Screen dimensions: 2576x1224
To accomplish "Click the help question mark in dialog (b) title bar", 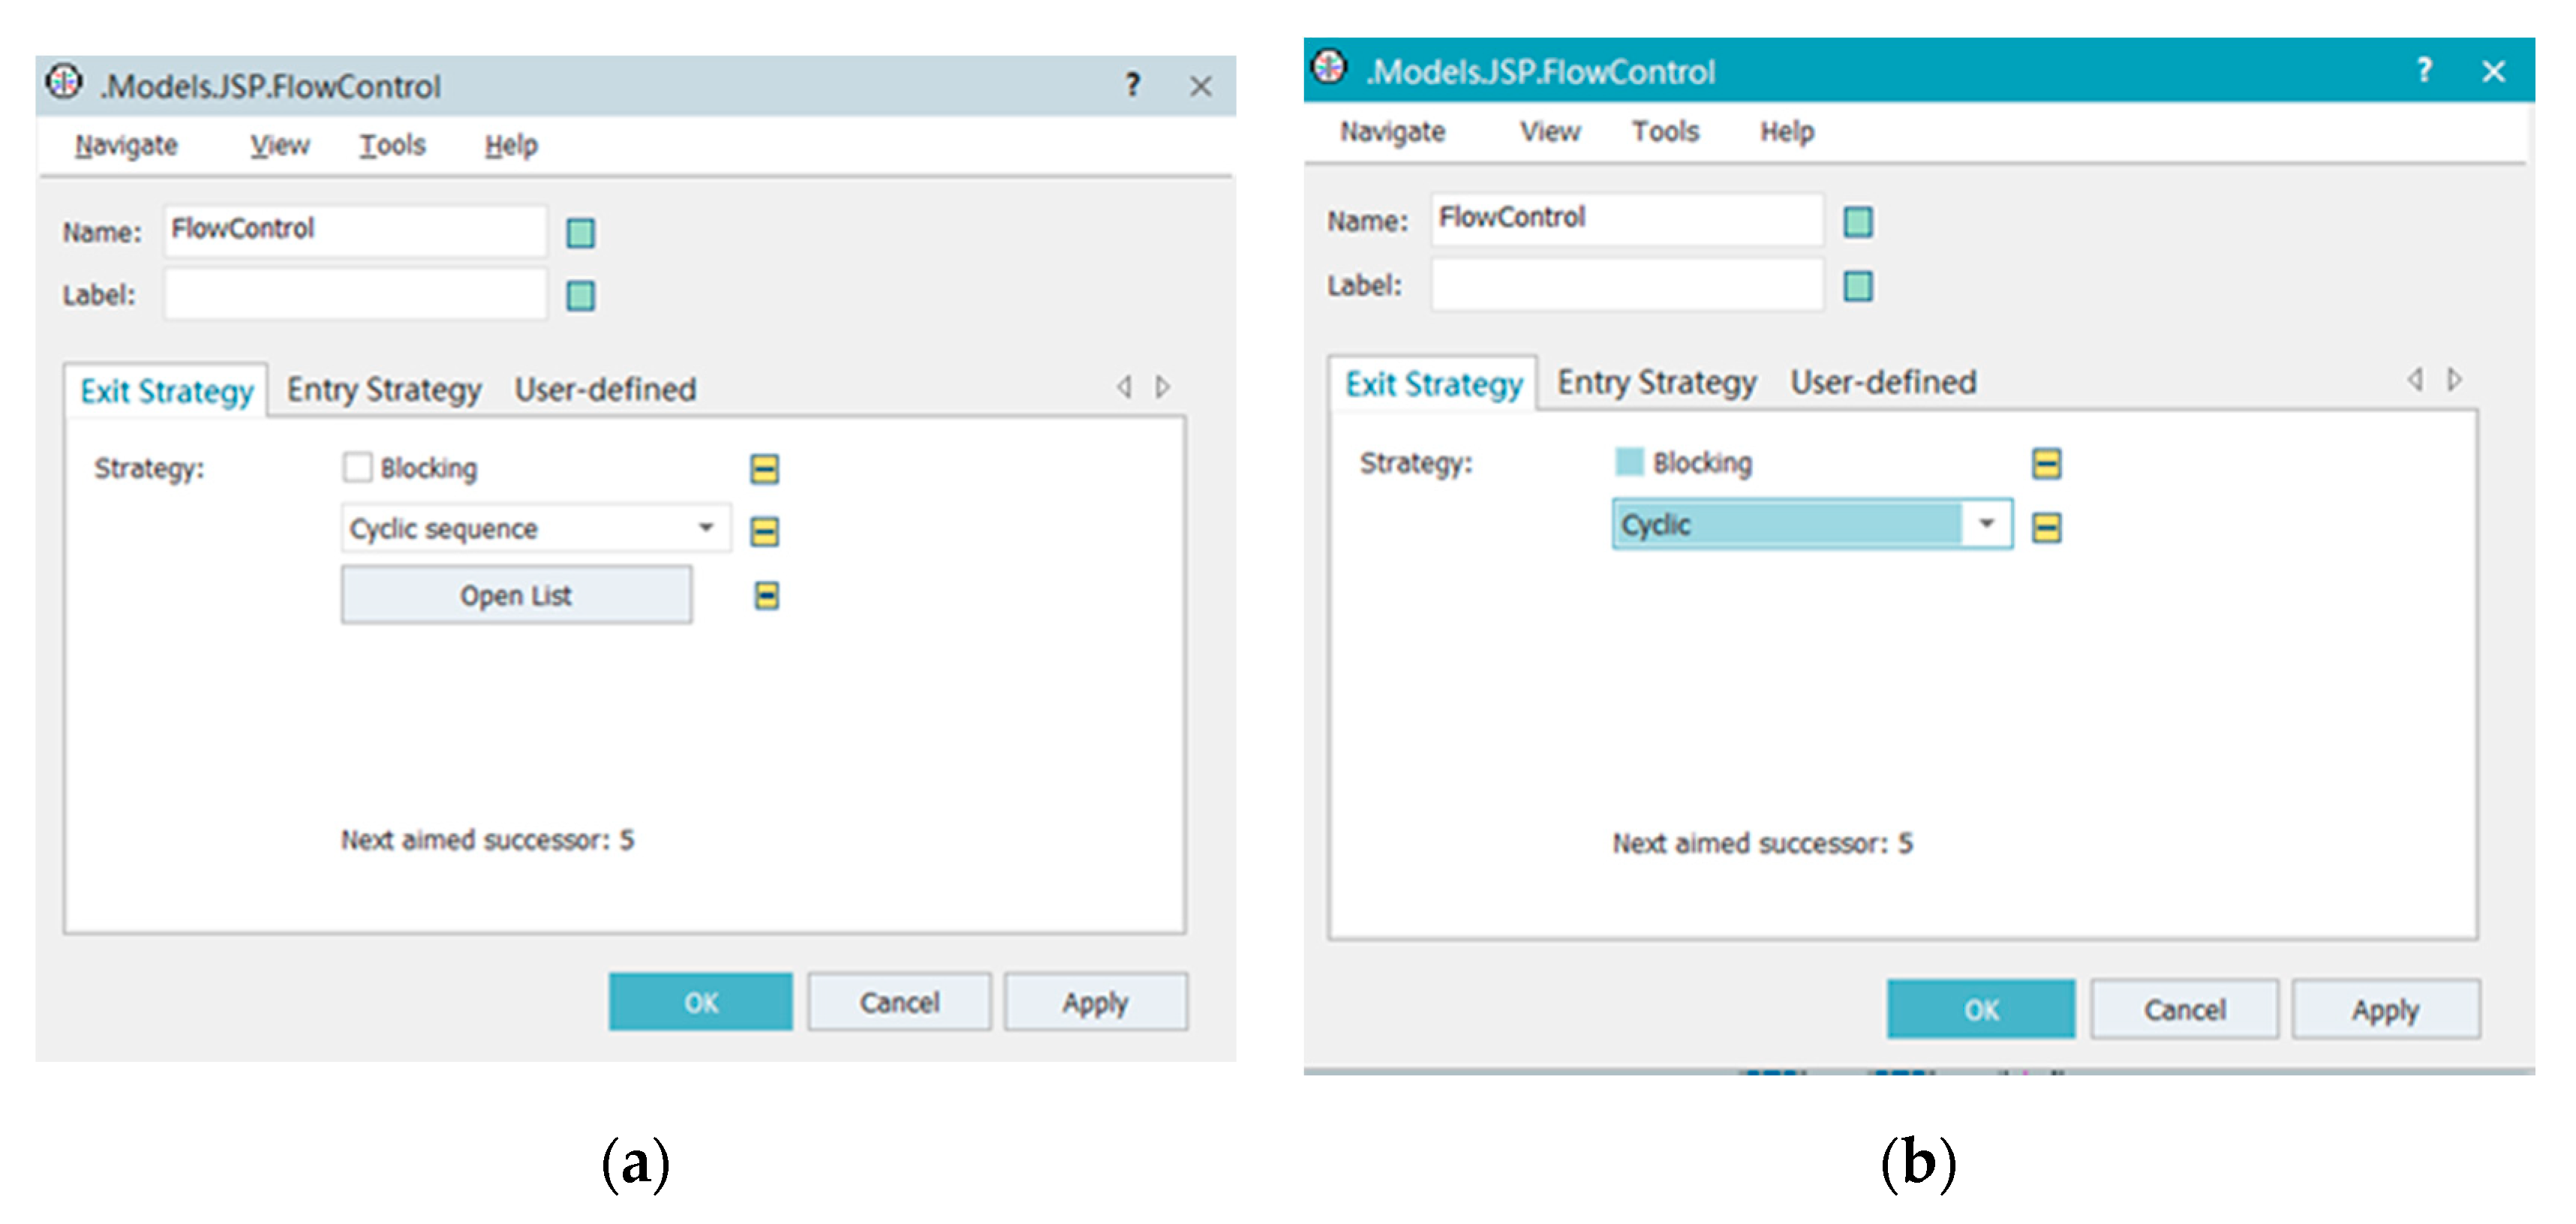I will [2424, 70].
